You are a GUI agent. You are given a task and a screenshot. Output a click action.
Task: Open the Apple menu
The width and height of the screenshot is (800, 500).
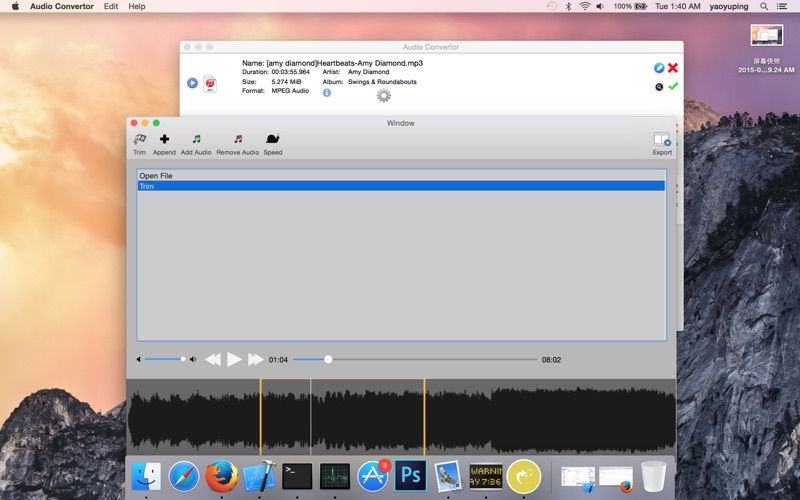(x=15, y=6)
